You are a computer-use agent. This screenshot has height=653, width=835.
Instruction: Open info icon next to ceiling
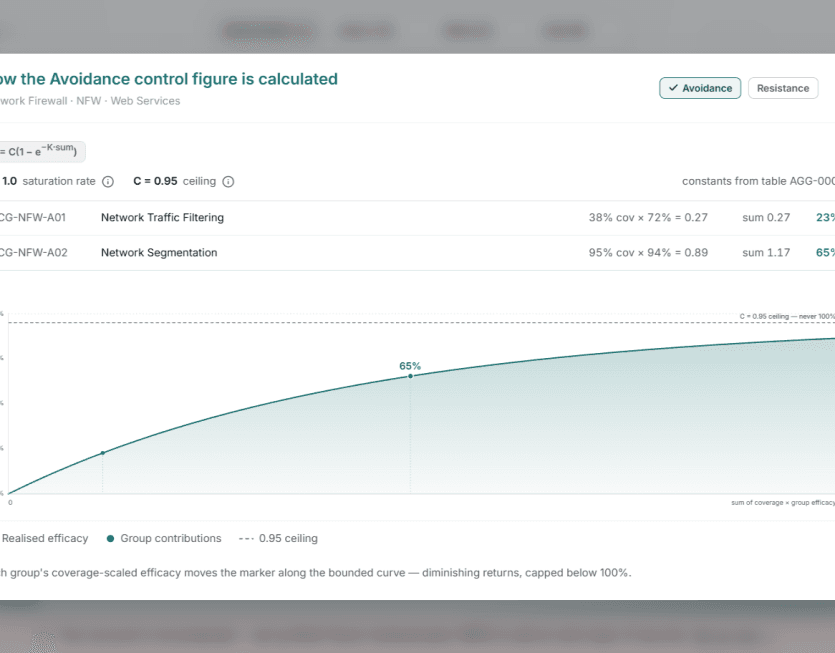coord(228,182)
